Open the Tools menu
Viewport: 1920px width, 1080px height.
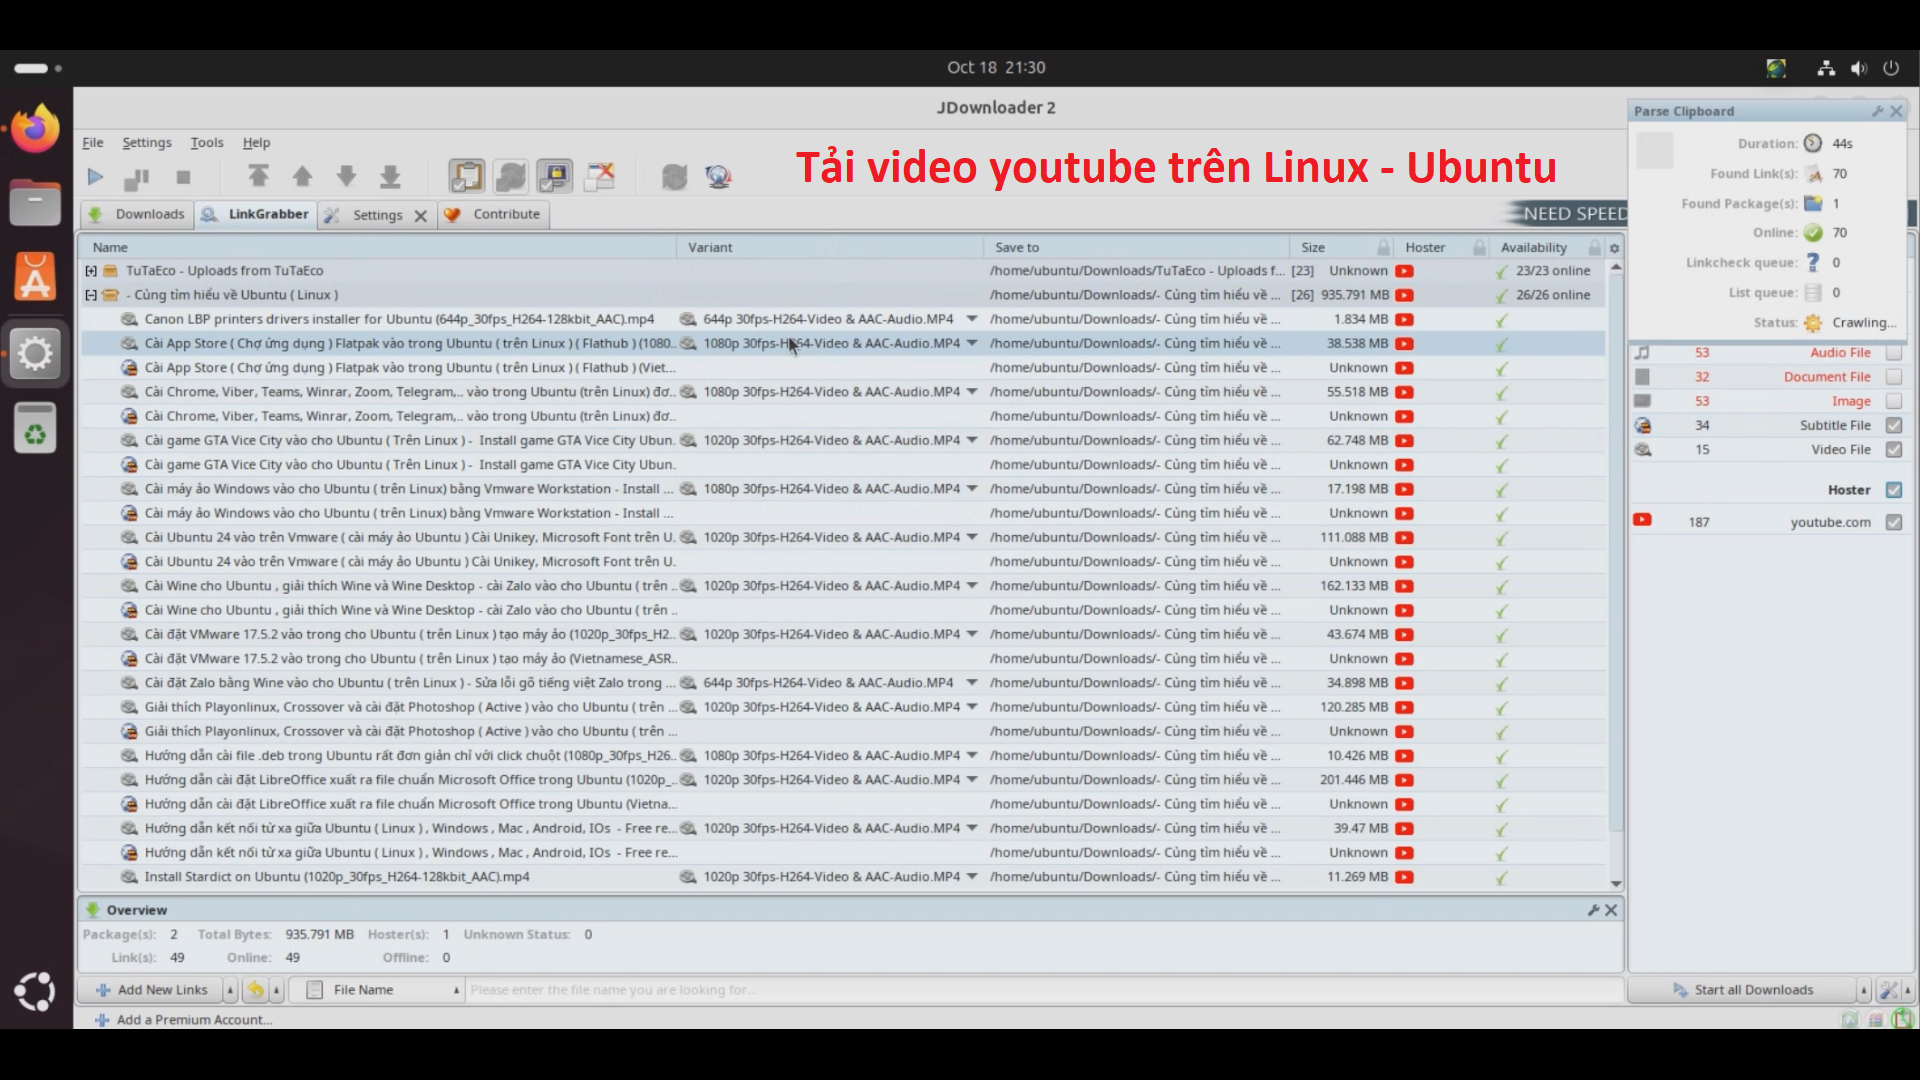coord(207,142)
